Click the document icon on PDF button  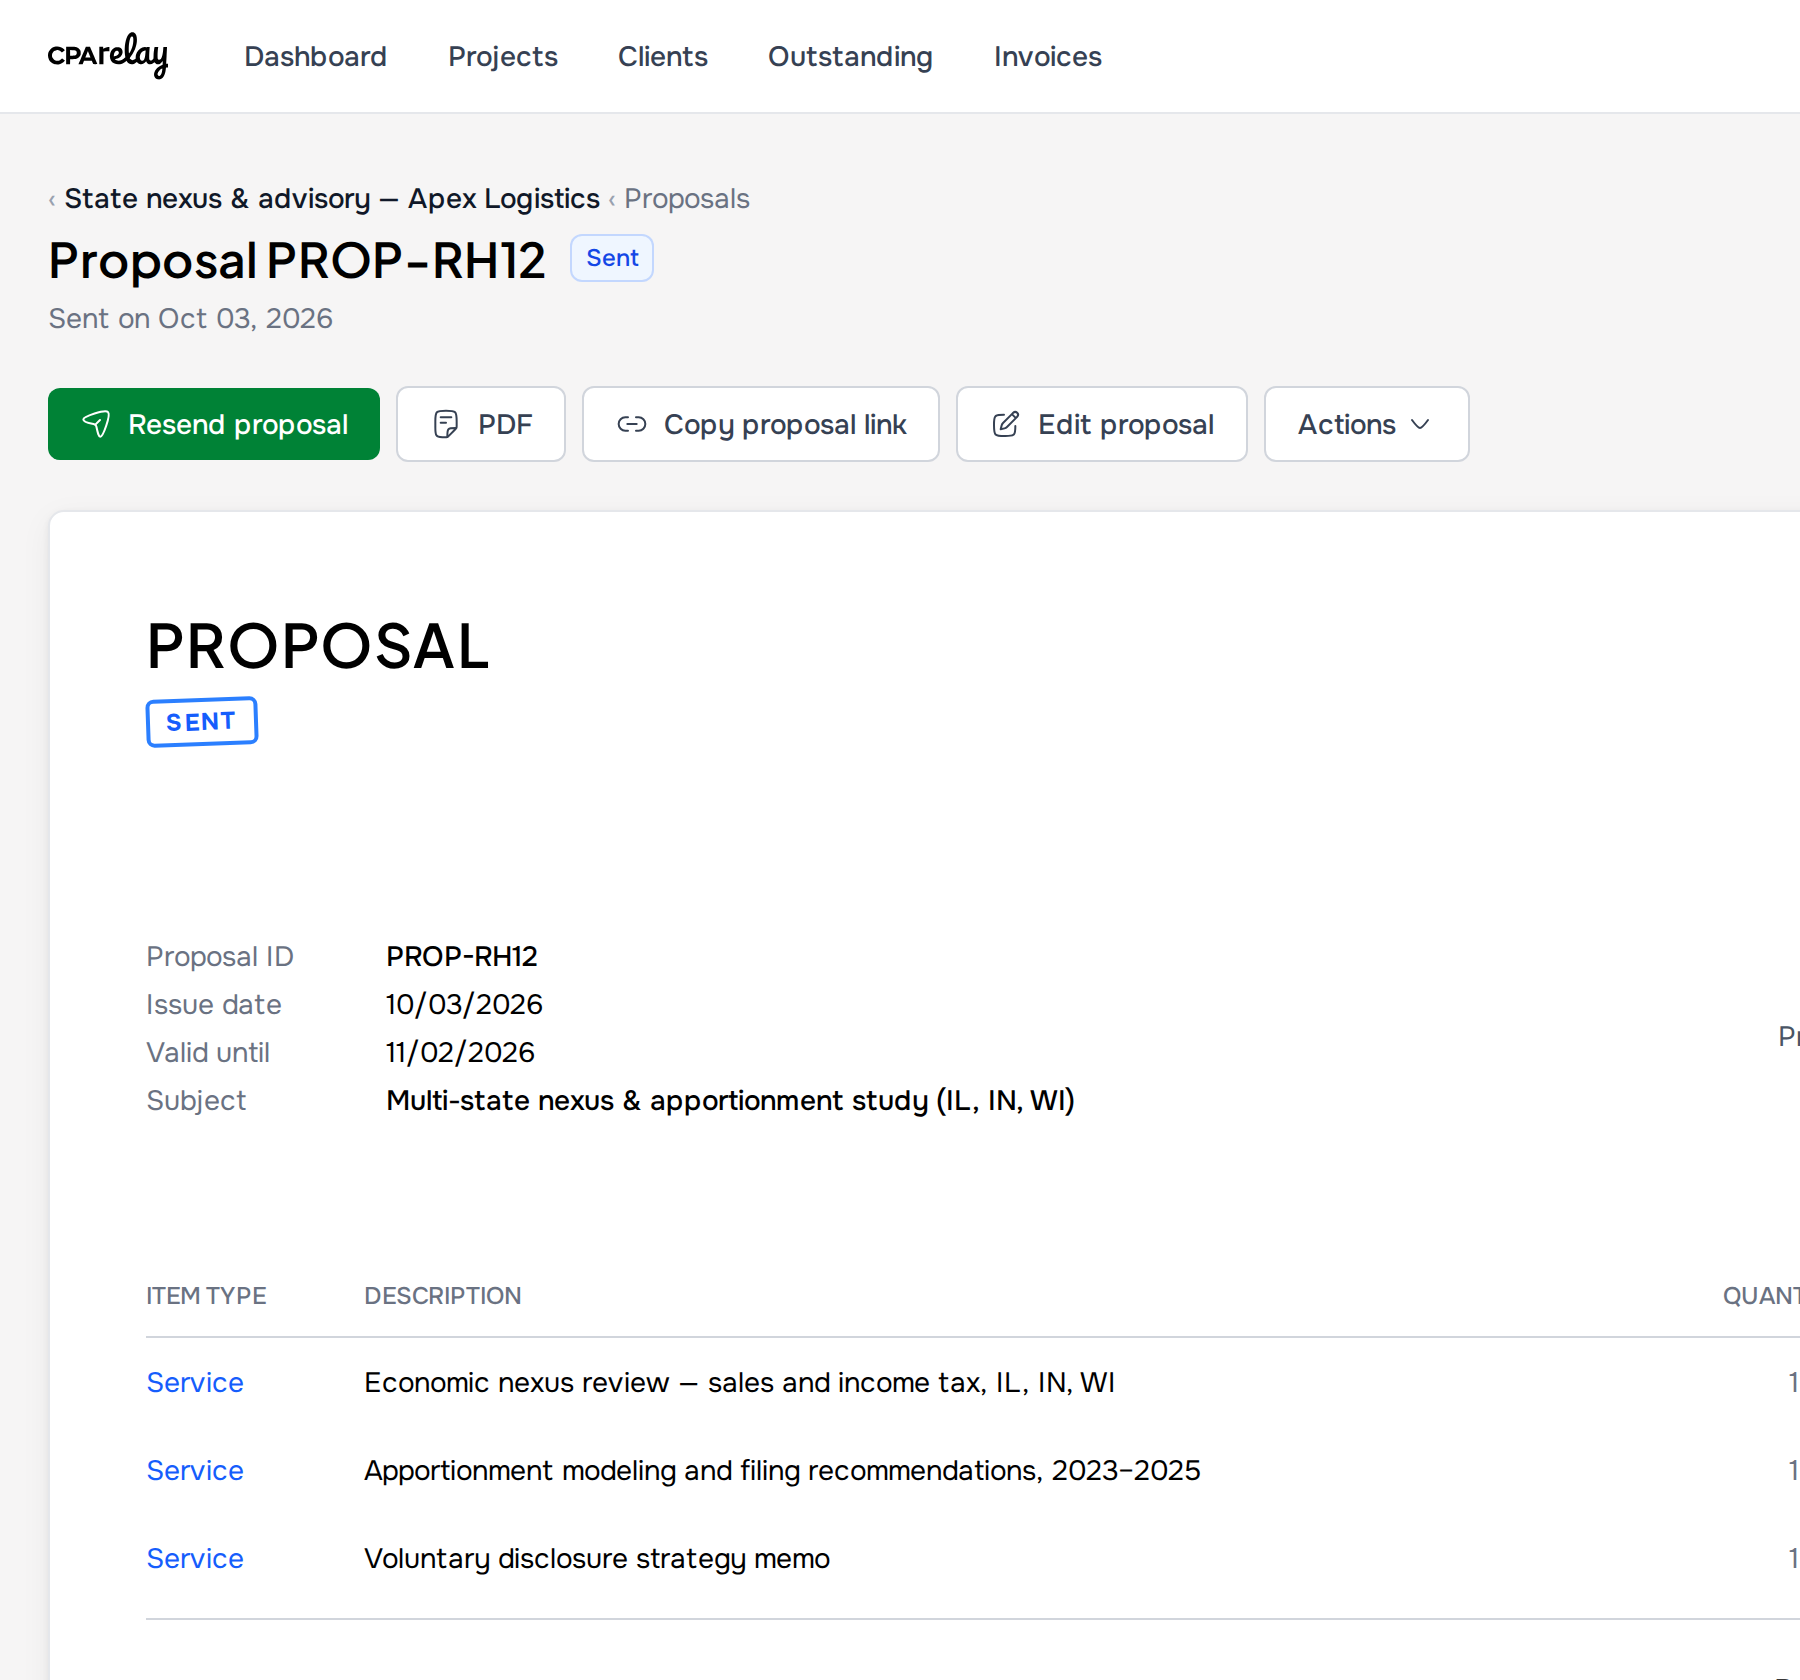(446, 424)
